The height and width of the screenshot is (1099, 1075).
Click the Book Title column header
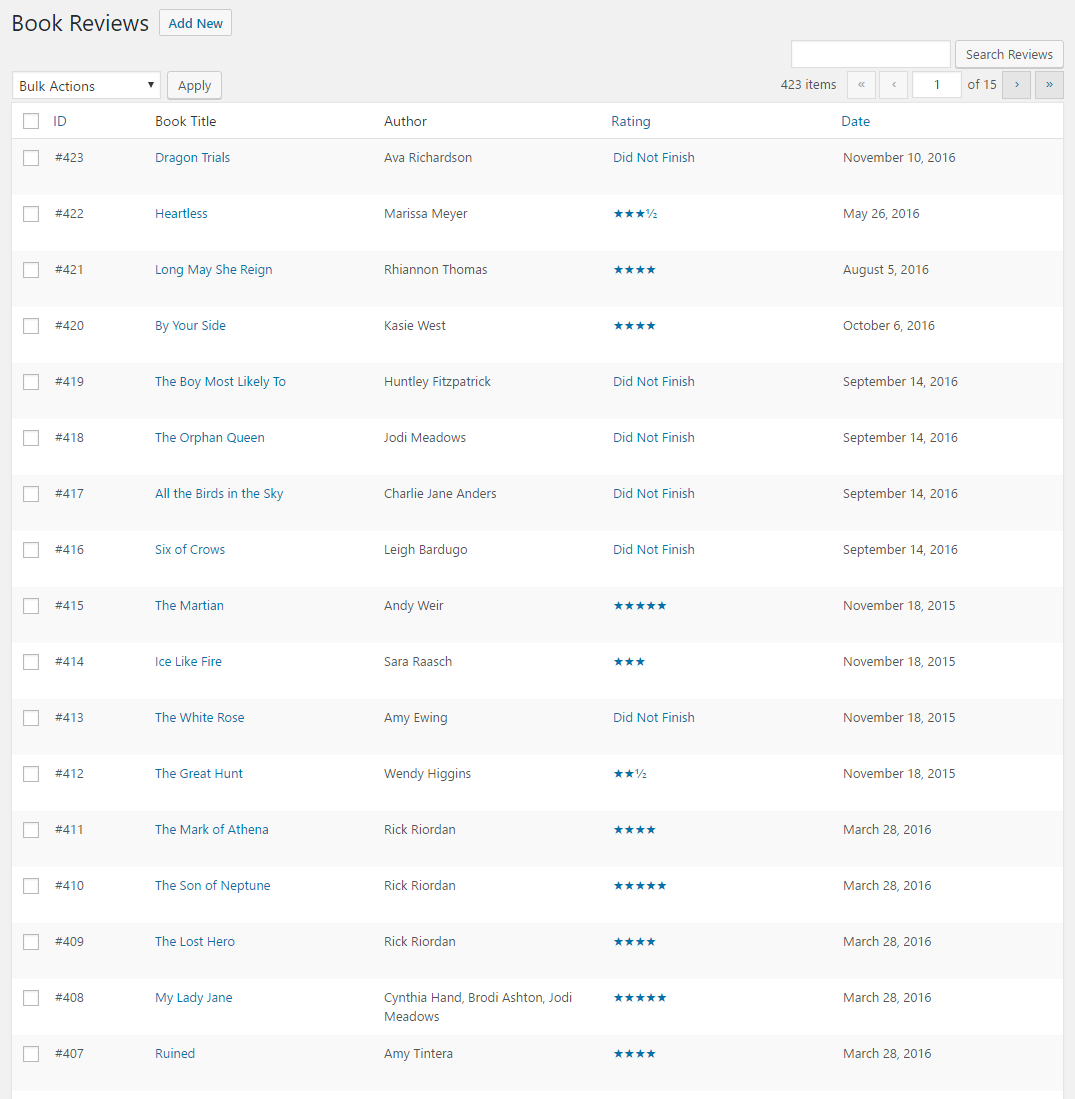[x=185, y=121]
